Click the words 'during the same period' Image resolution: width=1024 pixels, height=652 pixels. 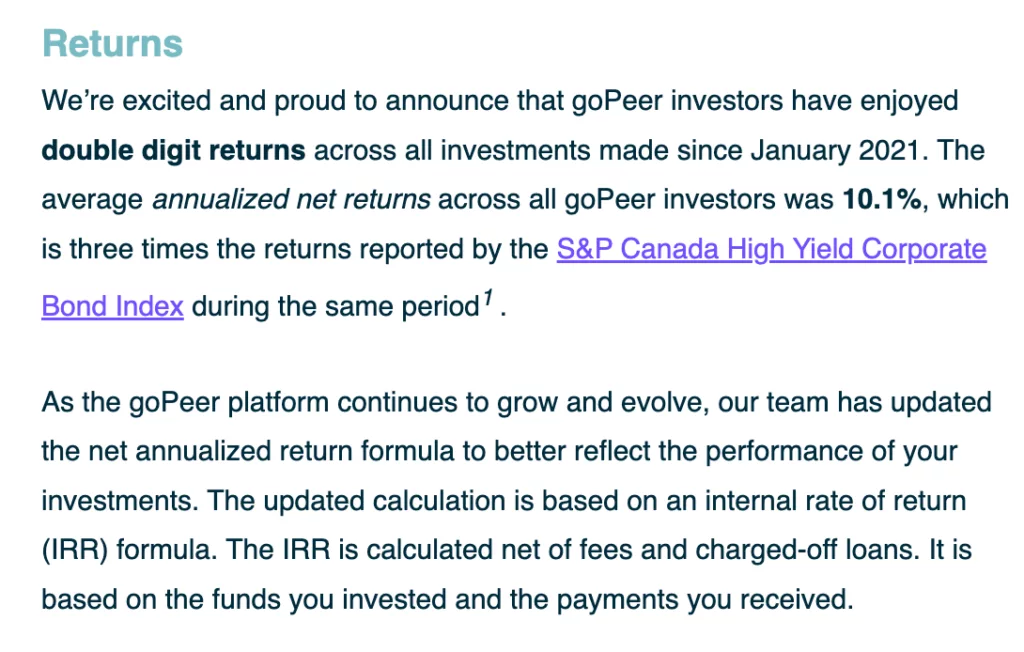click(336, 306)
